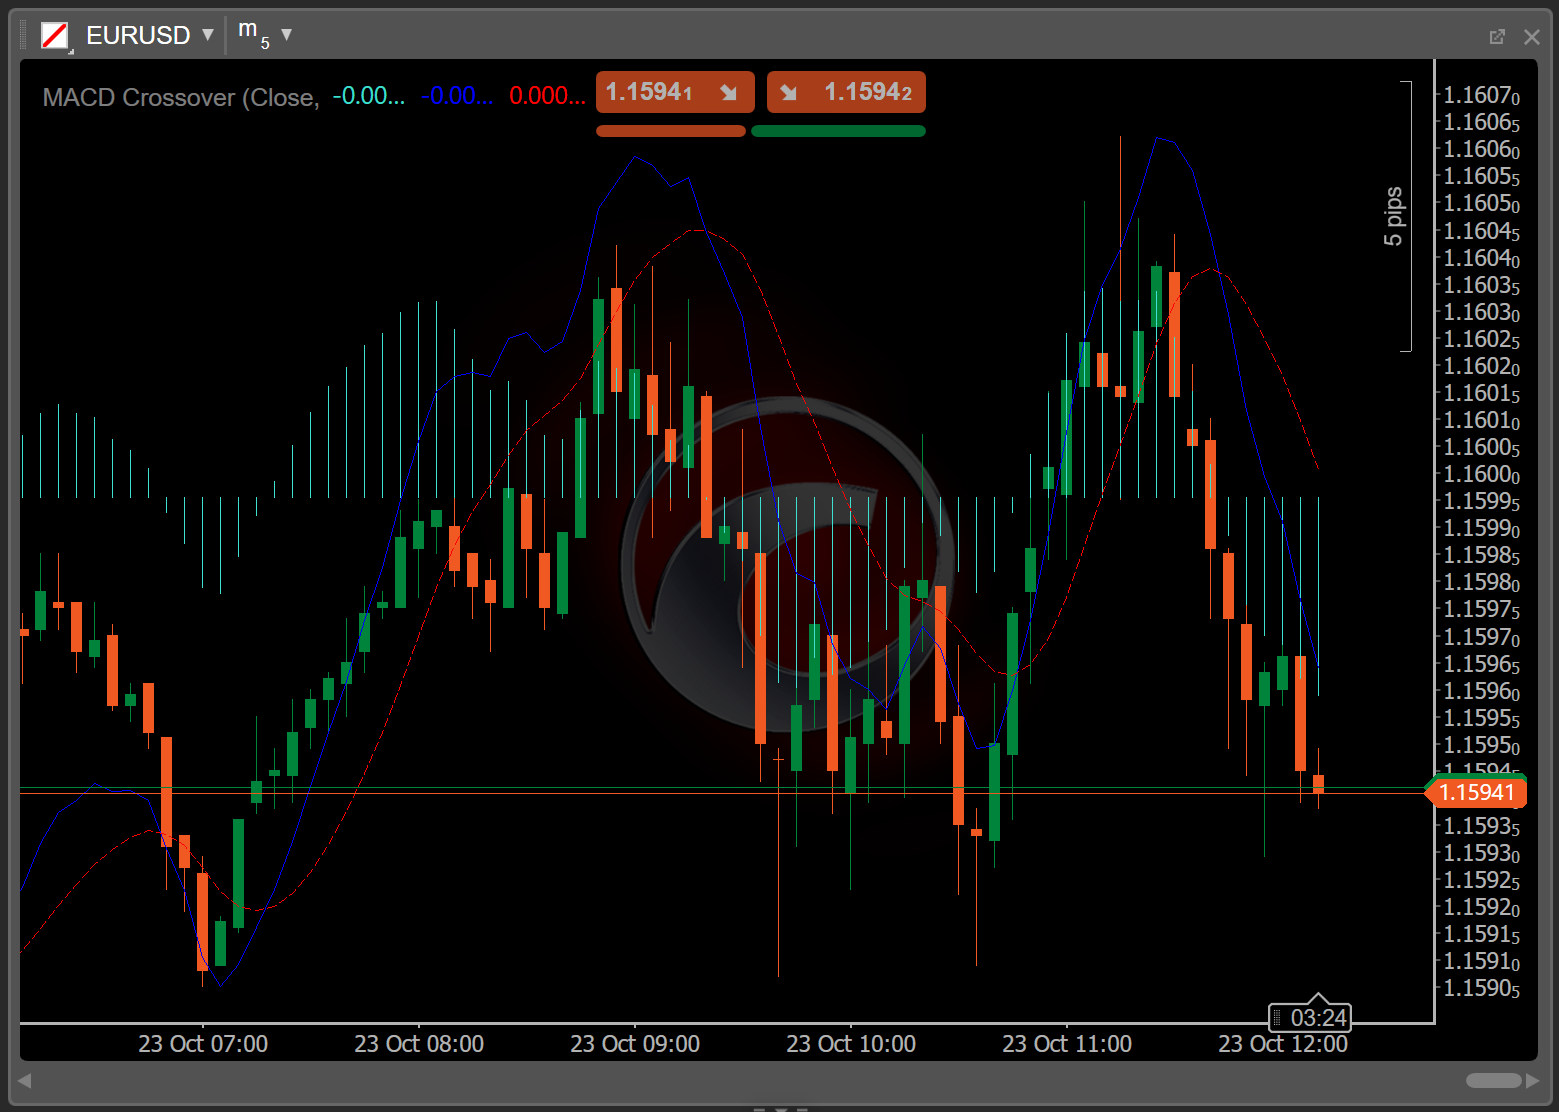The image size is (1559, 1112).
Task: Click the sell button showing 1.15941
Action: [x=675, y=92]
